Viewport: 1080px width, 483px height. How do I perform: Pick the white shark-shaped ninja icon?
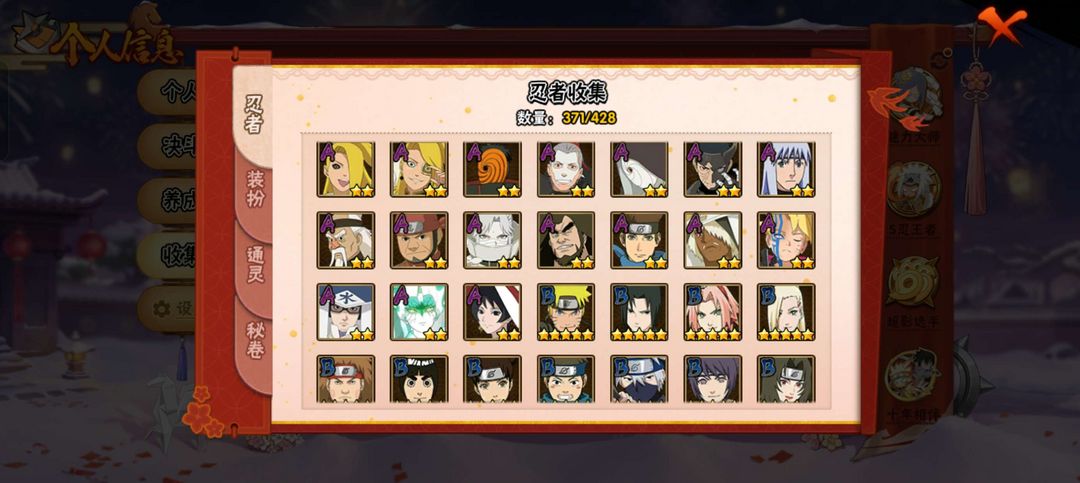(638, 169)
